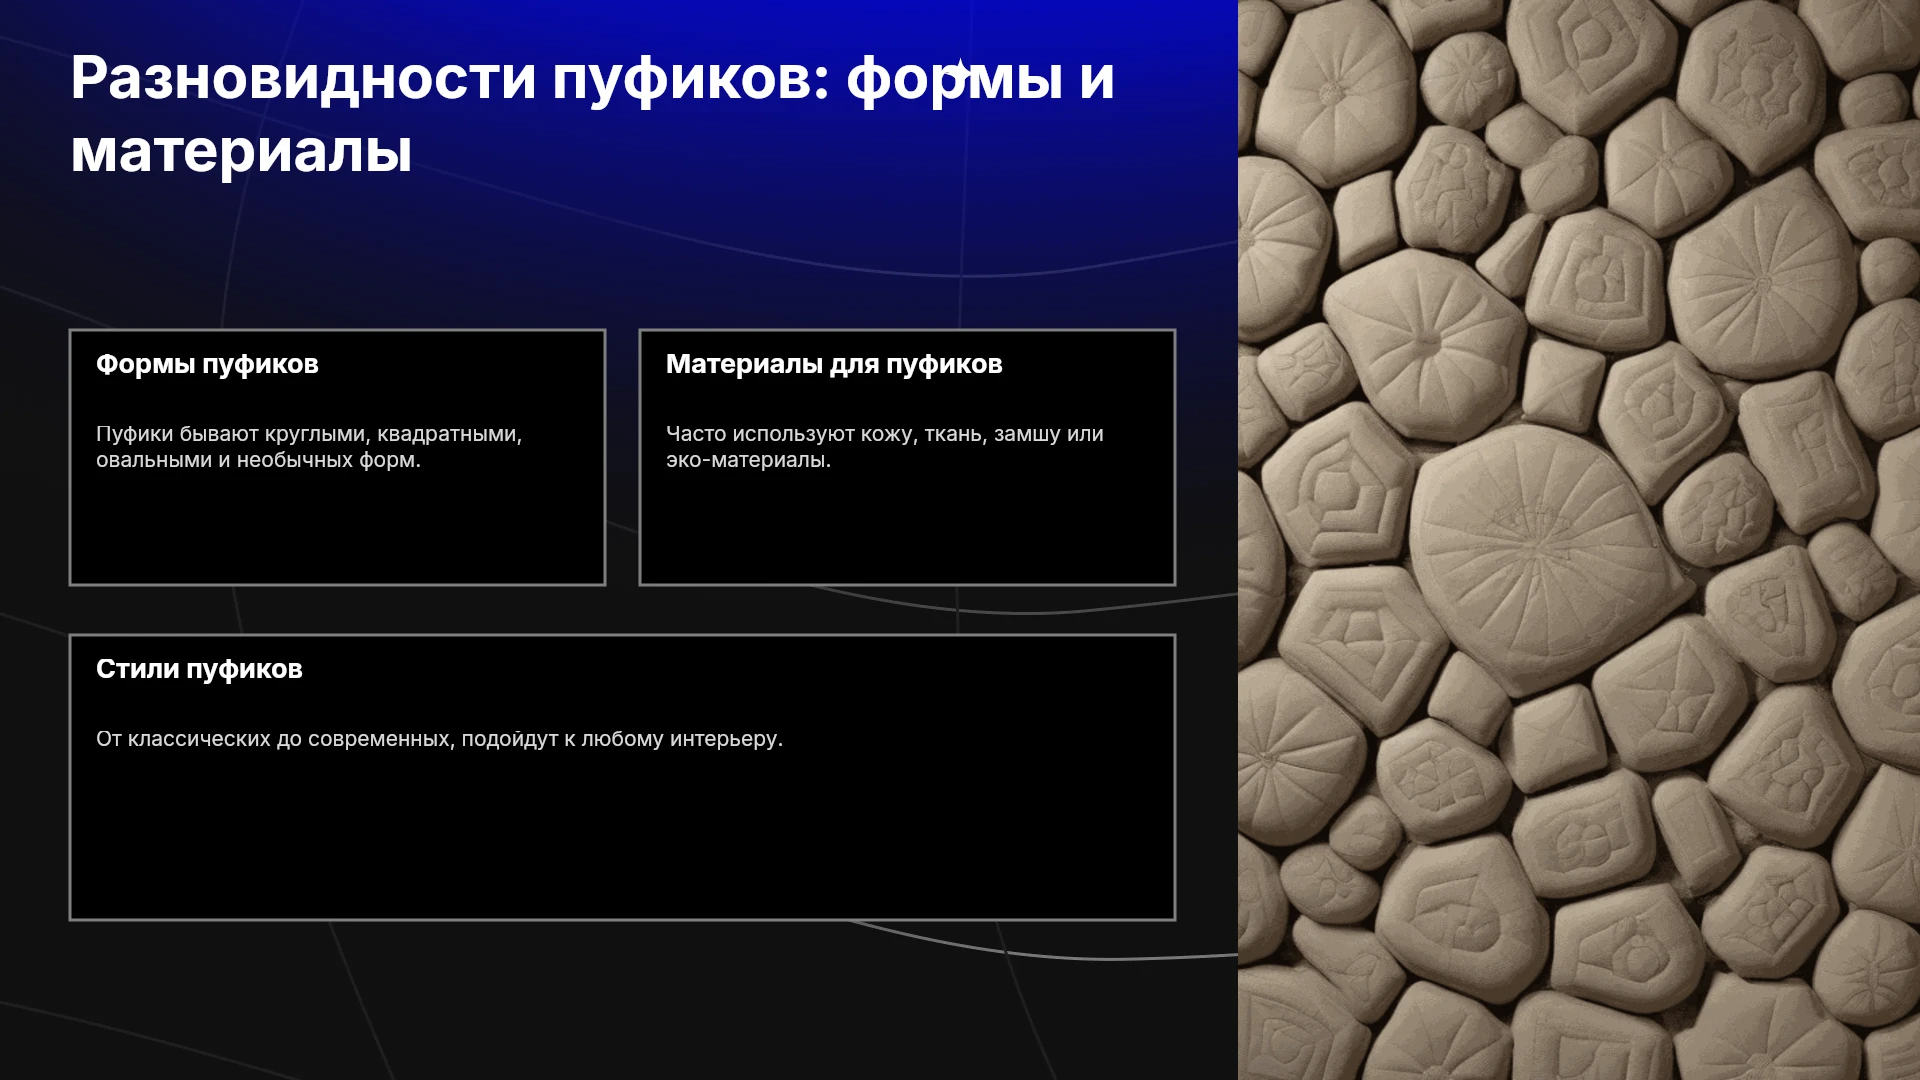1920x1080 pixels.
Task: Click the word "материалы" in the title
Action: tap(241, 152)
